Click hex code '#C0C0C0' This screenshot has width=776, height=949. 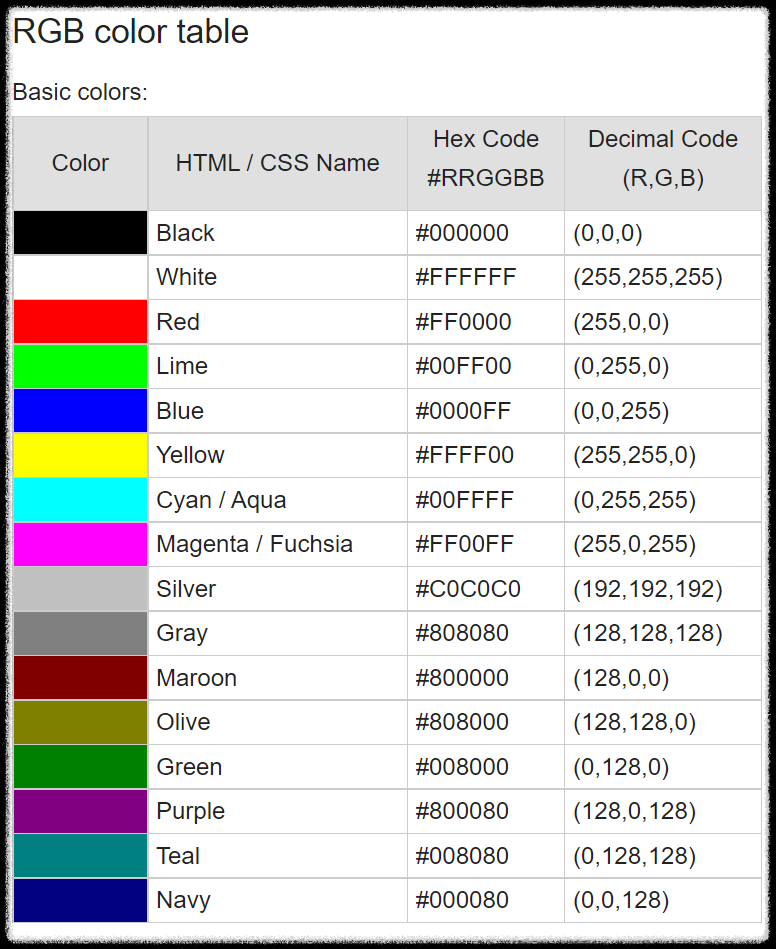[x=468, y=589]
